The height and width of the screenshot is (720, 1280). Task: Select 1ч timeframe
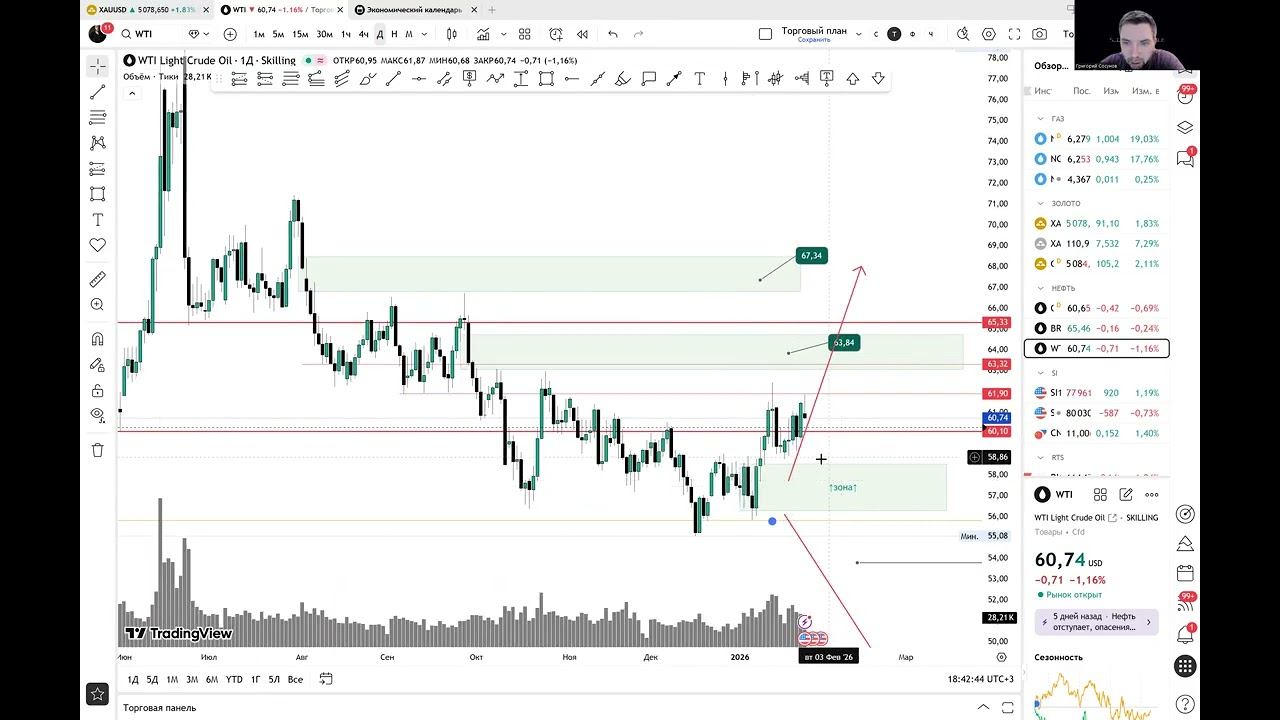coord(346,34)
